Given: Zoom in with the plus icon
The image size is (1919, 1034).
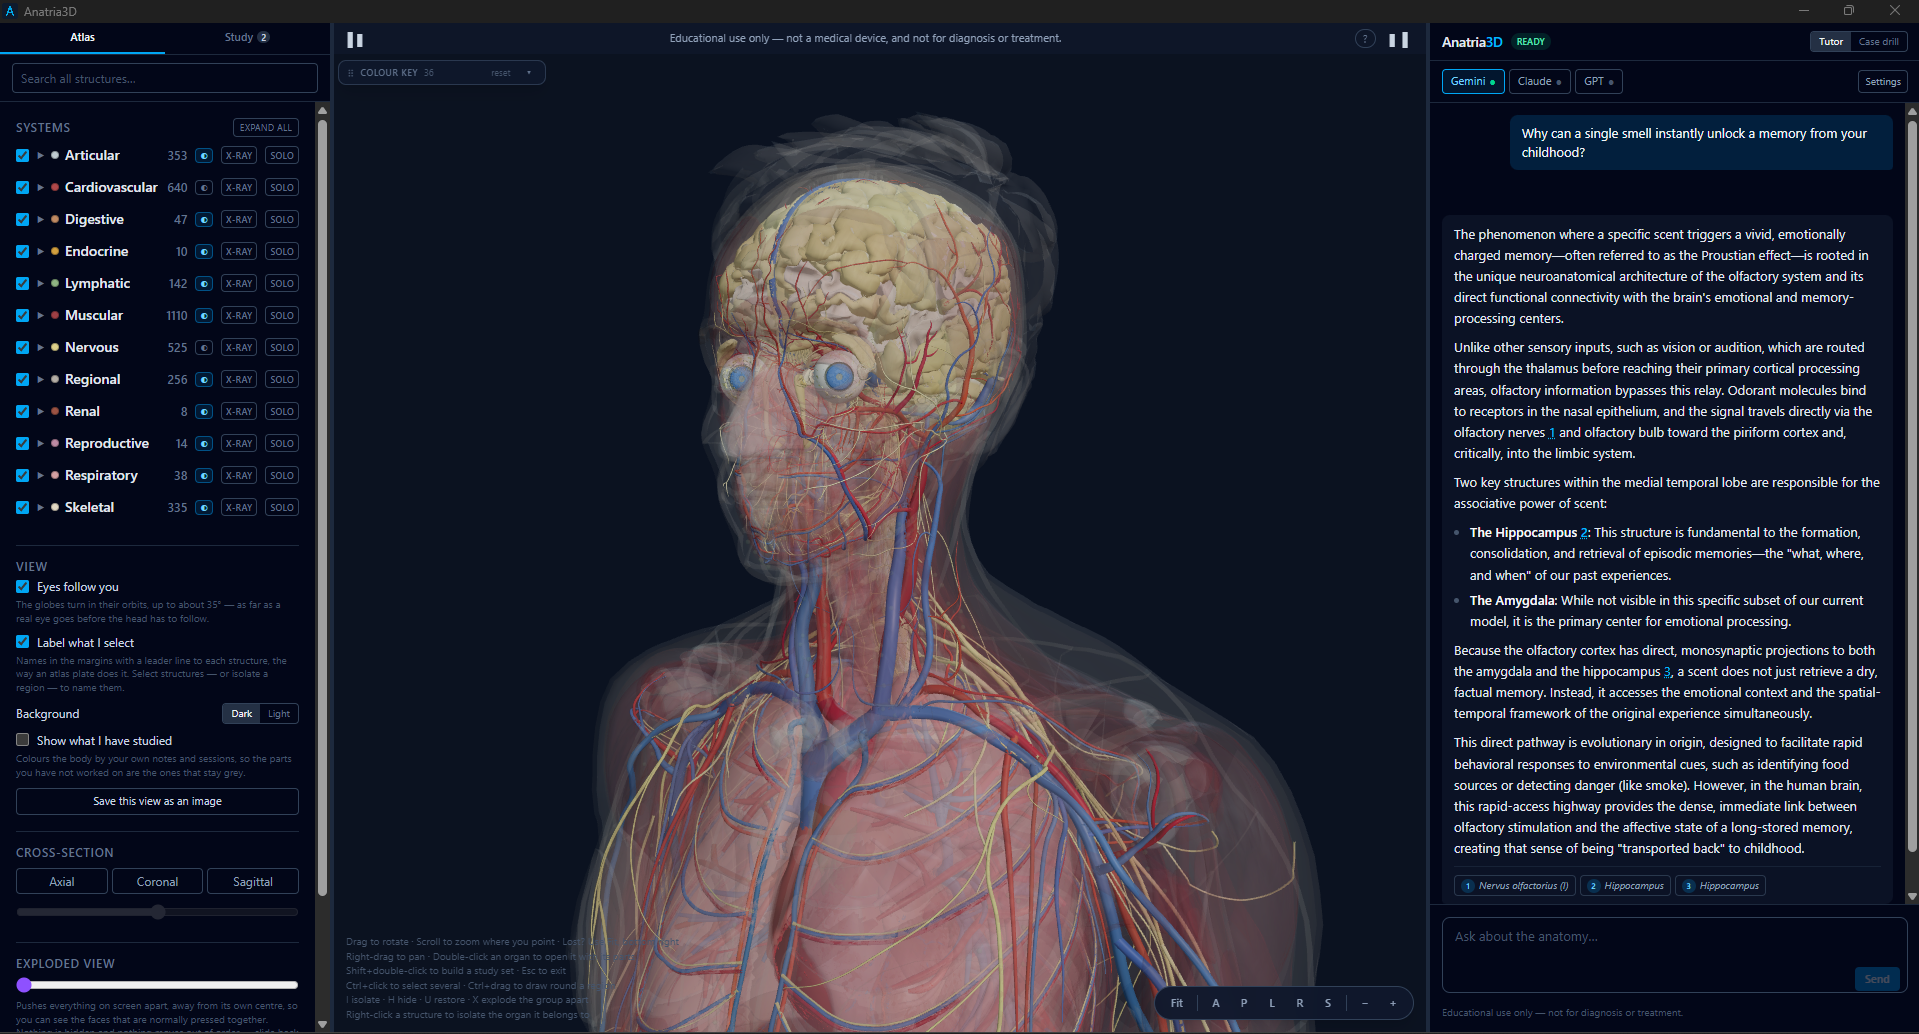Looking at the screenshot, I should click(x=1392, y=1003).
